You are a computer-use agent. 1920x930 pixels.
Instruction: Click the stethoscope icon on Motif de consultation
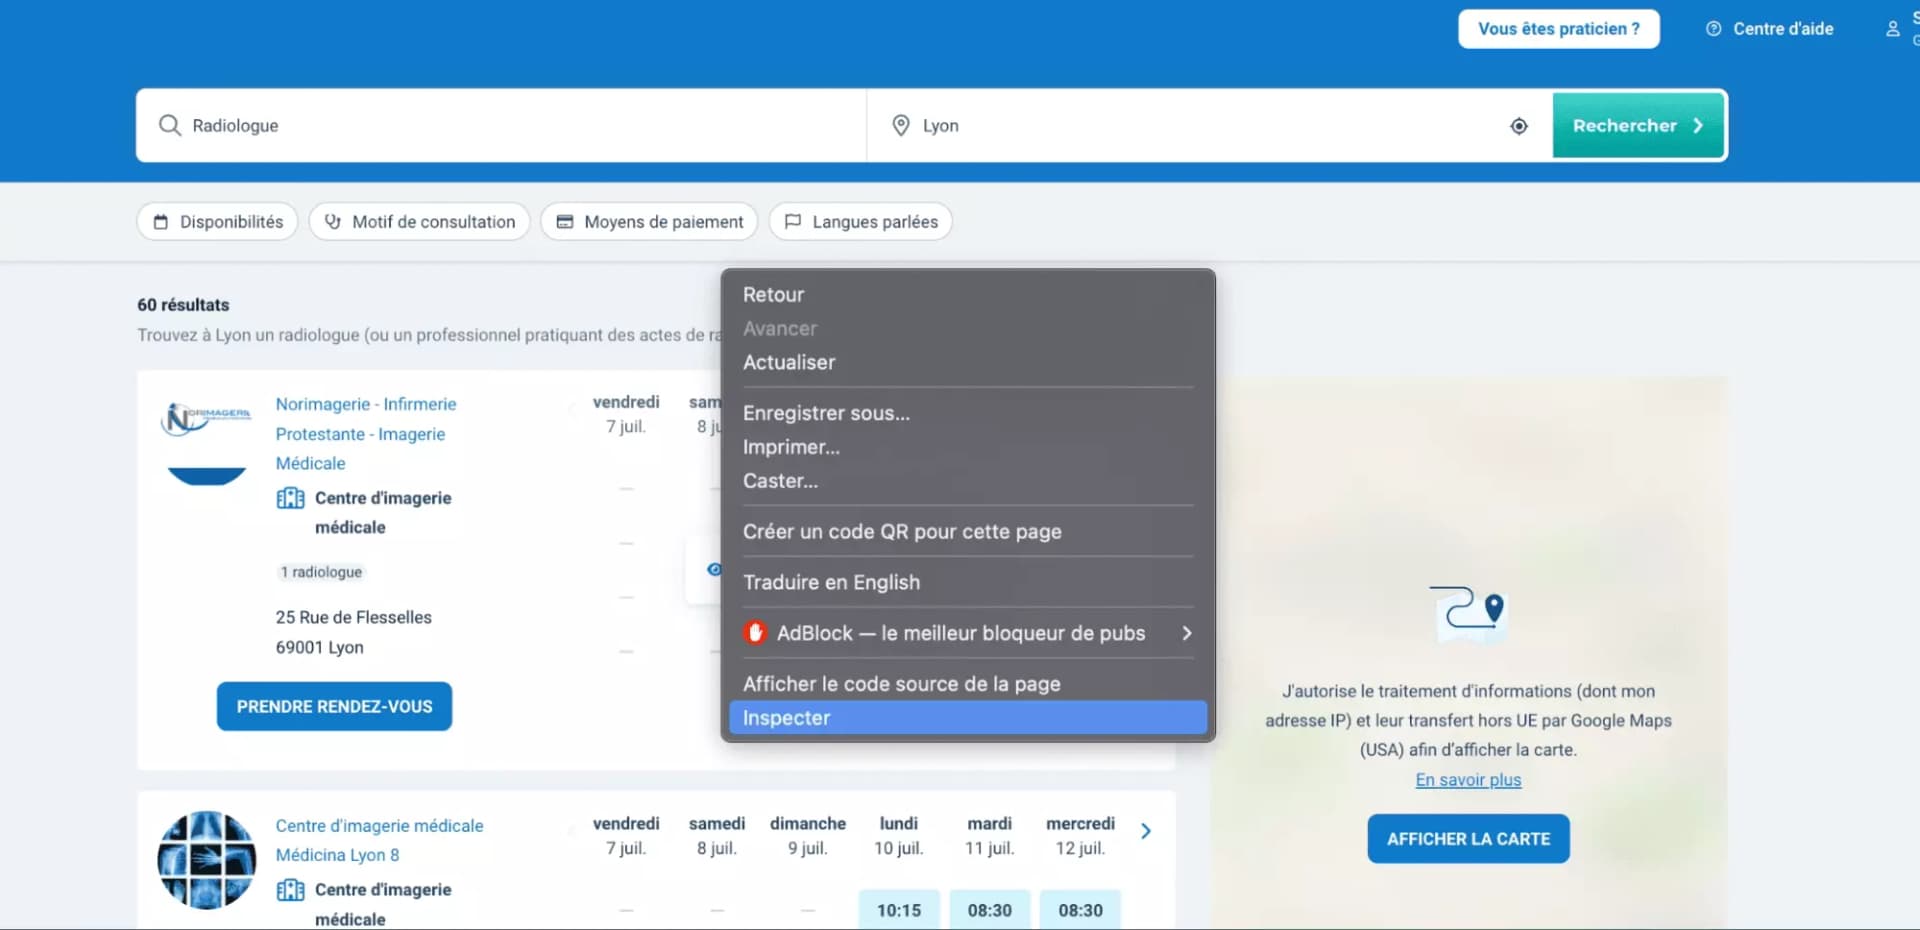[333, 221]
